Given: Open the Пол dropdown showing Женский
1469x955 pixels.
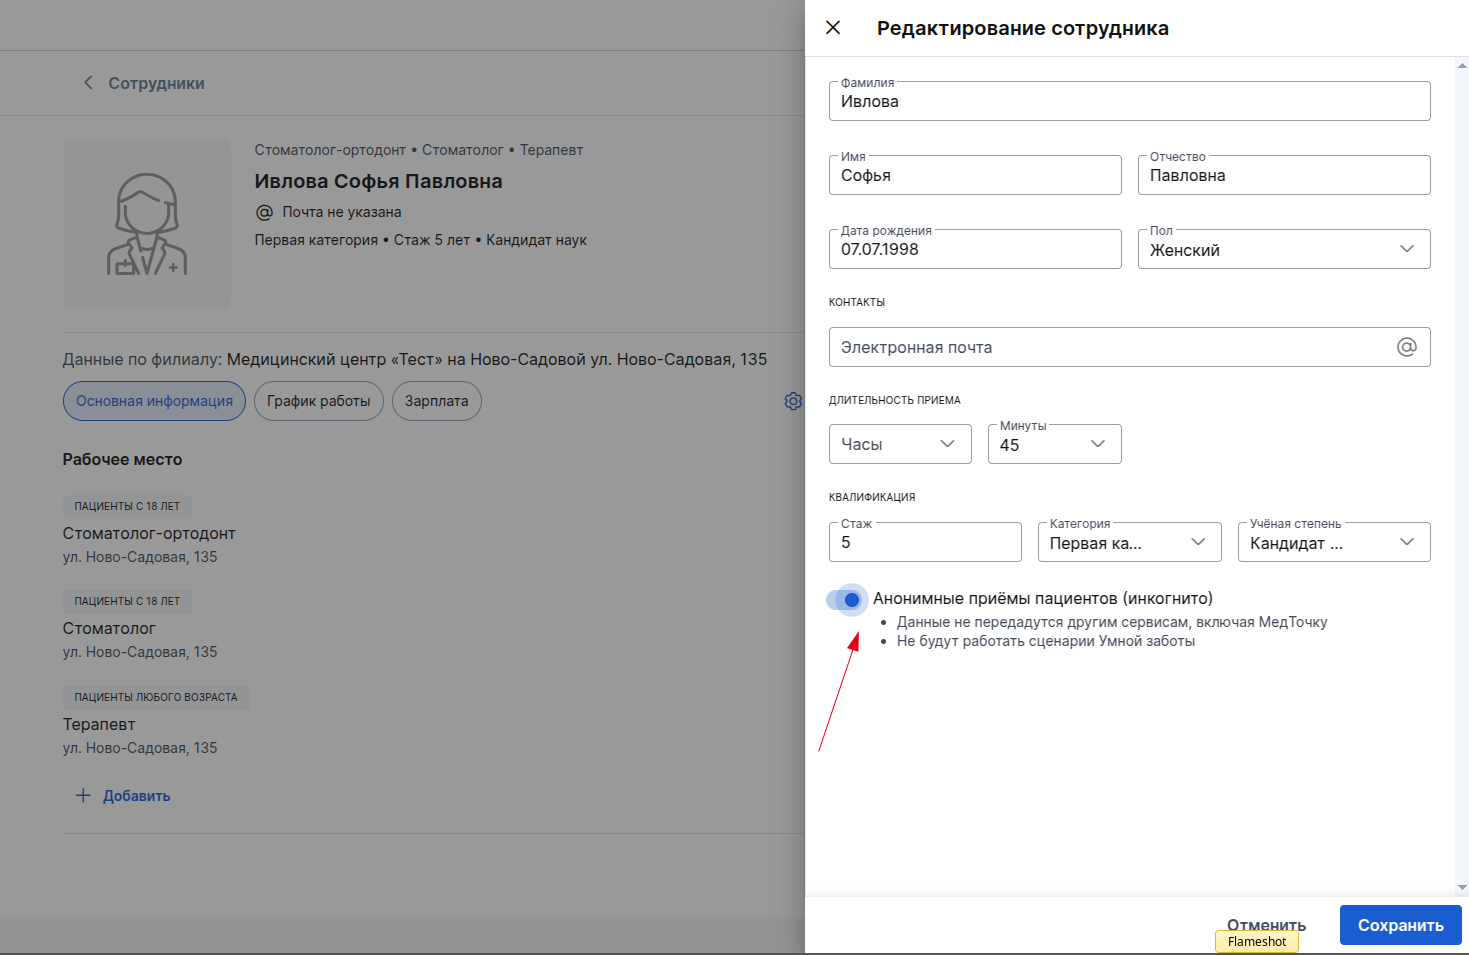Looking at the screenshot, I should coord(1284,249).
